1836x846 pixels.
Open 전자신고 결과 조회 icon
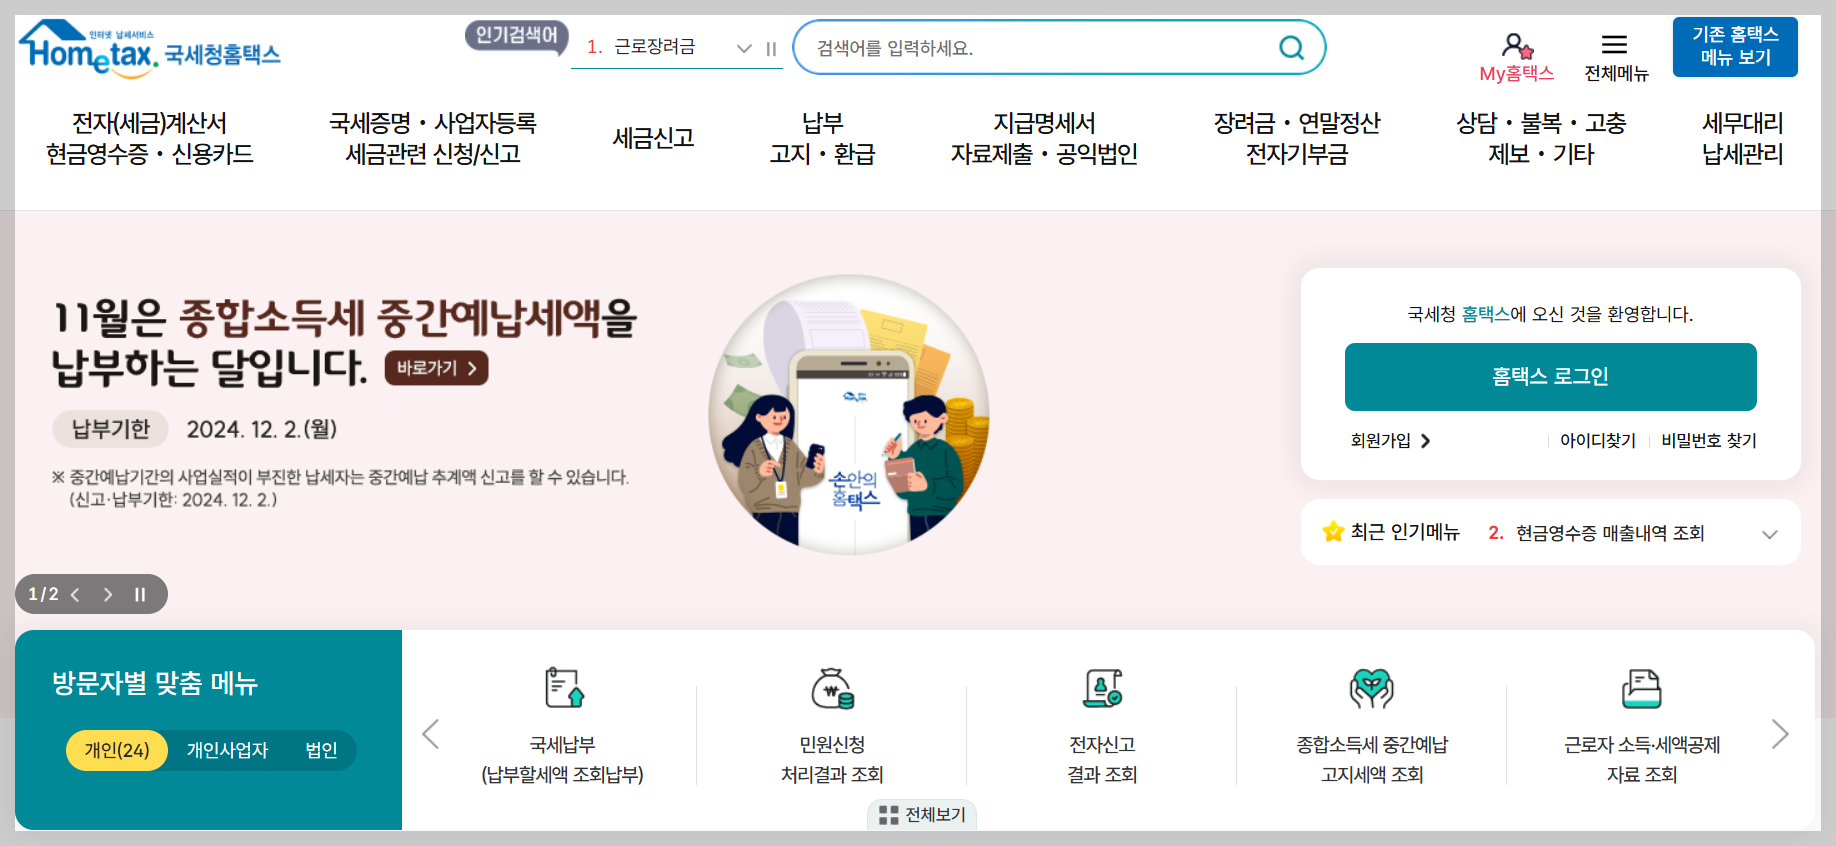click(1103, 688)
